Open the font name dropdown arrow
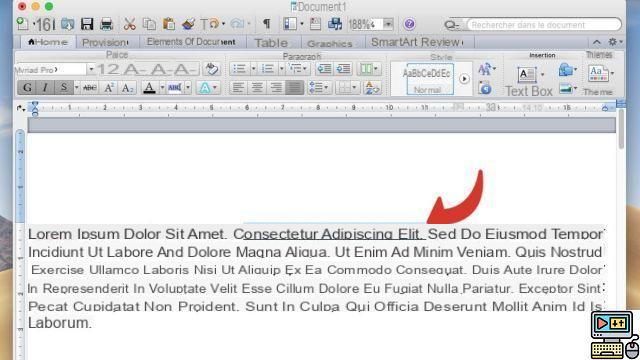The width and height of the screenshot is (640, 360). 91,69
